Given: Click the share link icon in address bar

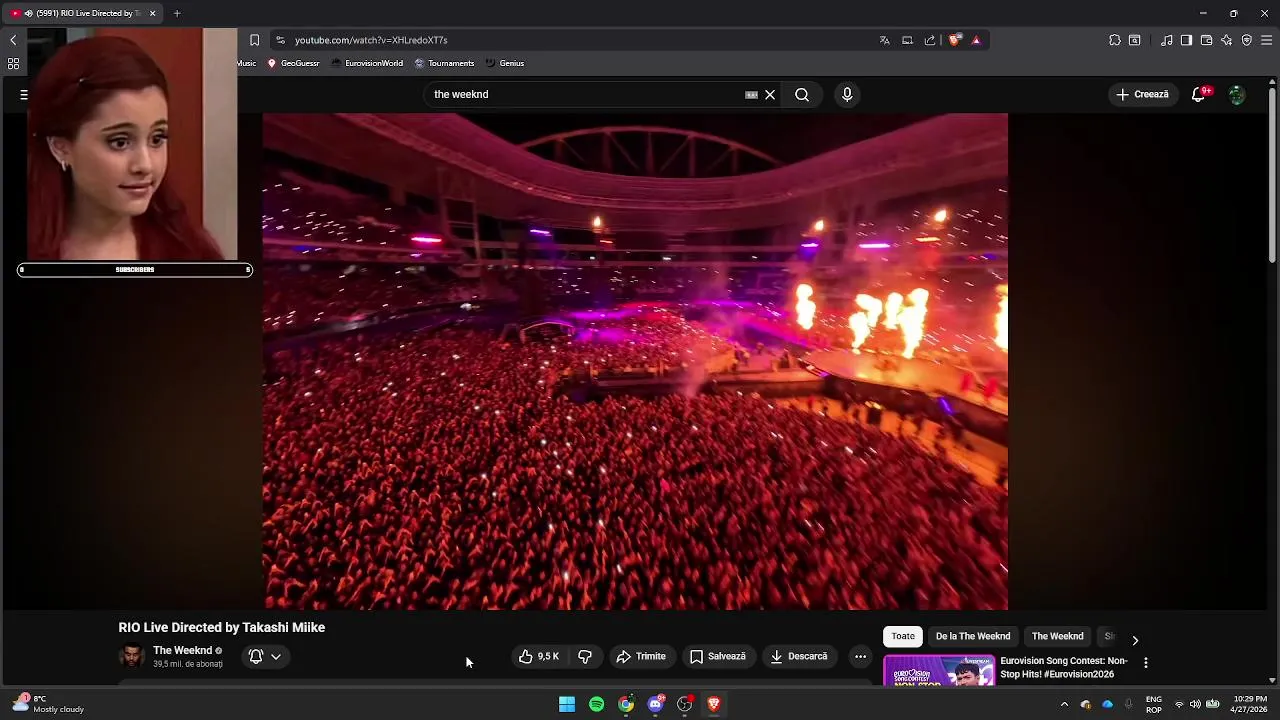Looking at the screenshot, I should click(x=930, y=40).
